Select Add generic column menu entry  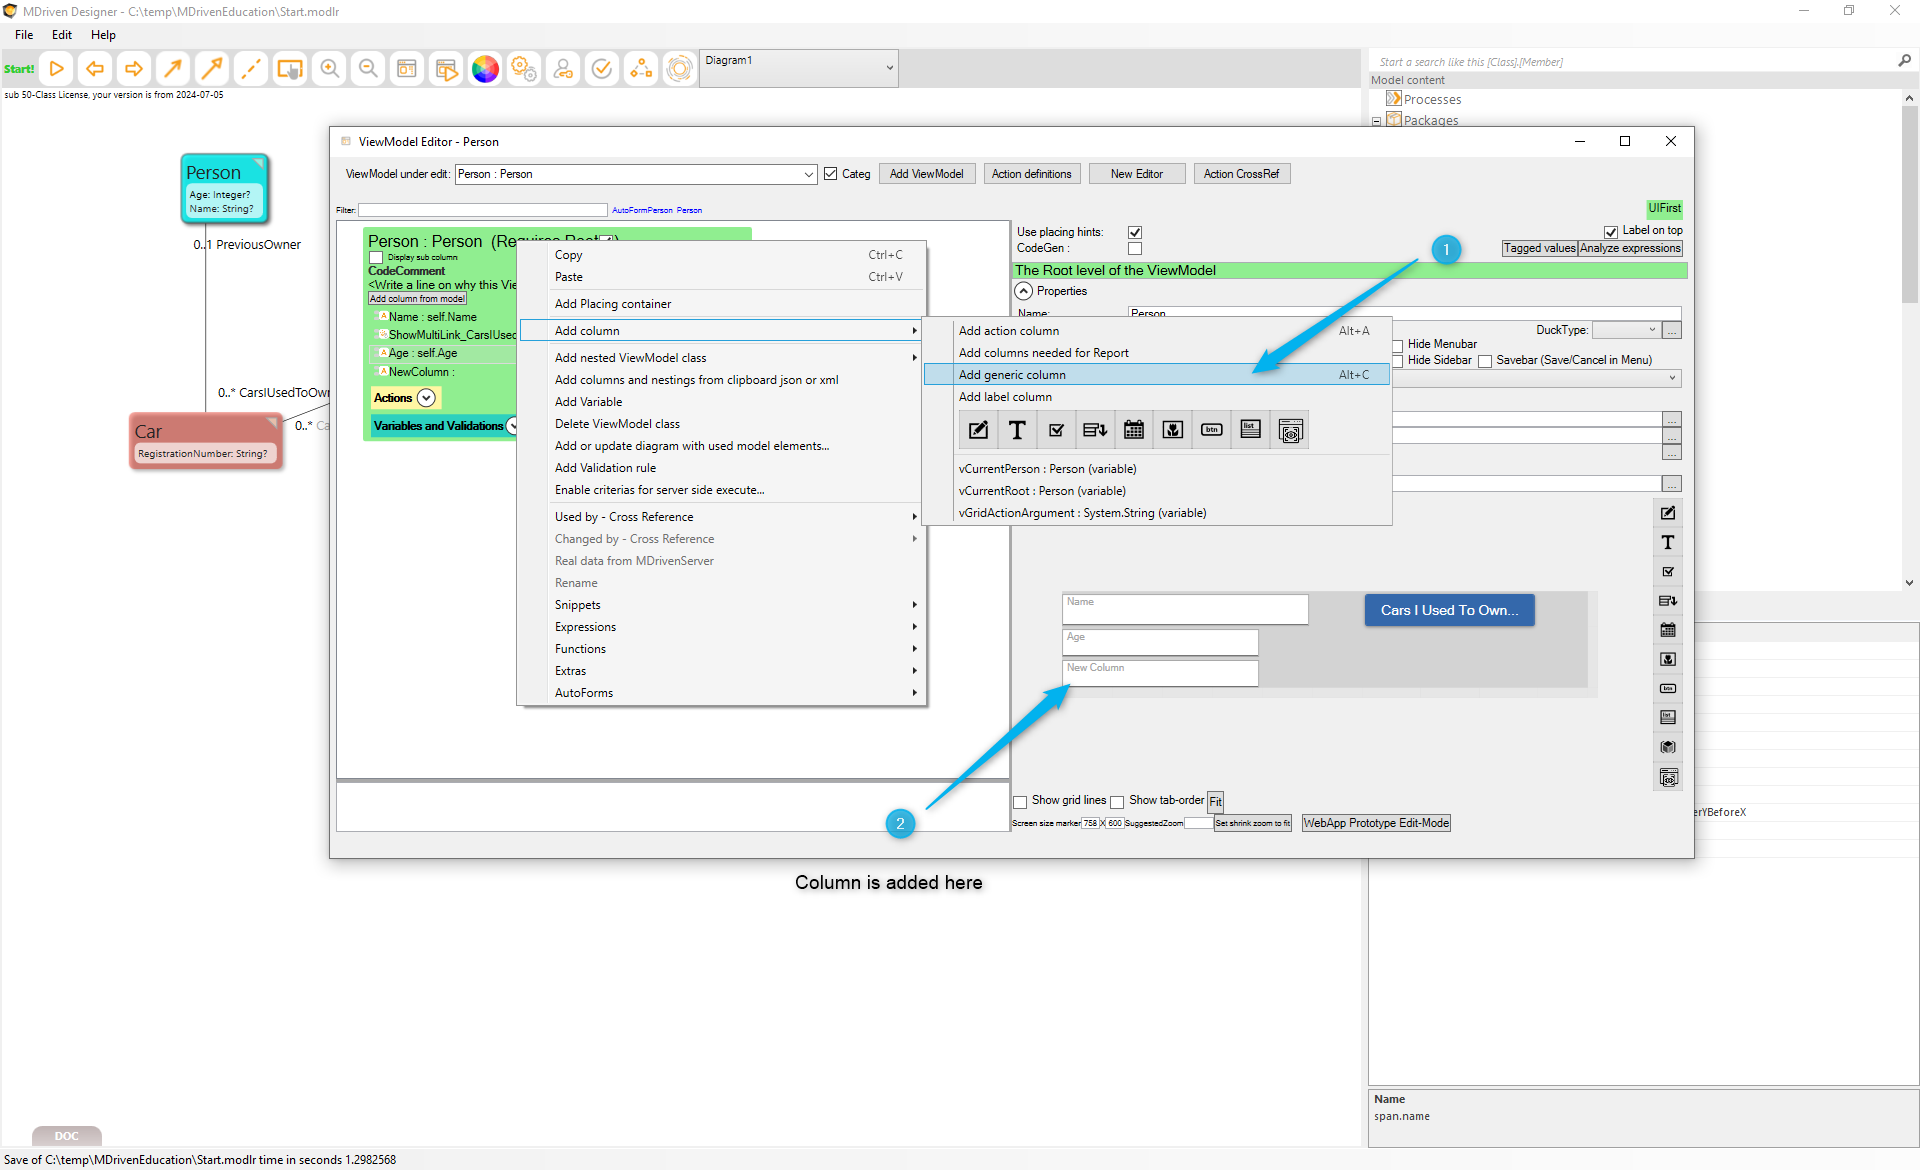(x=1012, y=375)
